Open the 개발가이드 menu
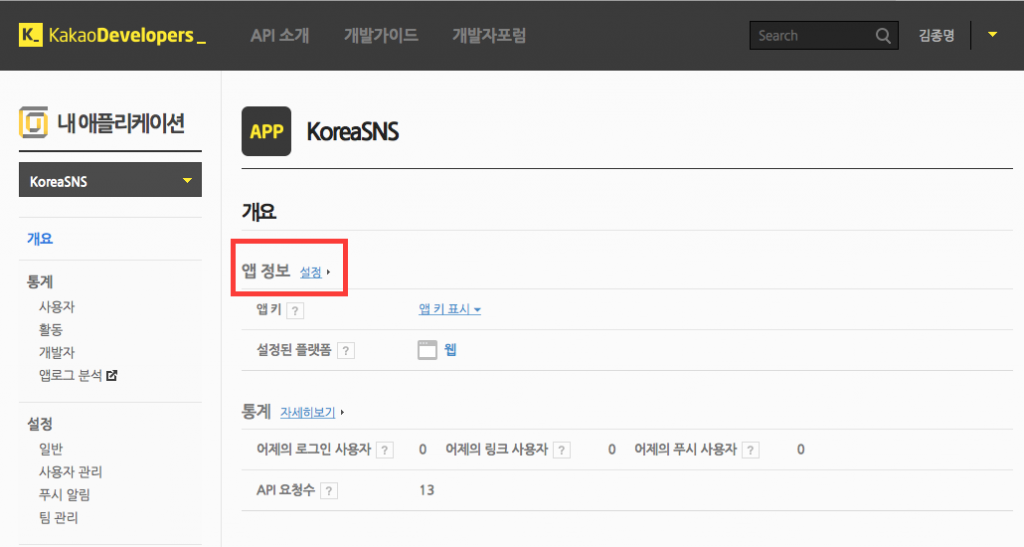 pyautogui.click(x=381, y=35)
